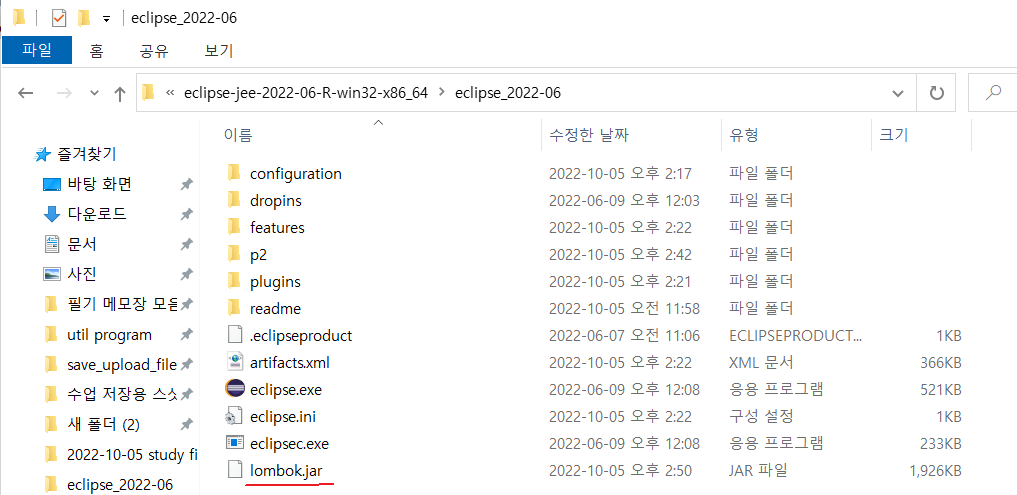Sort by the 이름 column header
This screenshot has height=495, width=1017.
click(238, 135)
